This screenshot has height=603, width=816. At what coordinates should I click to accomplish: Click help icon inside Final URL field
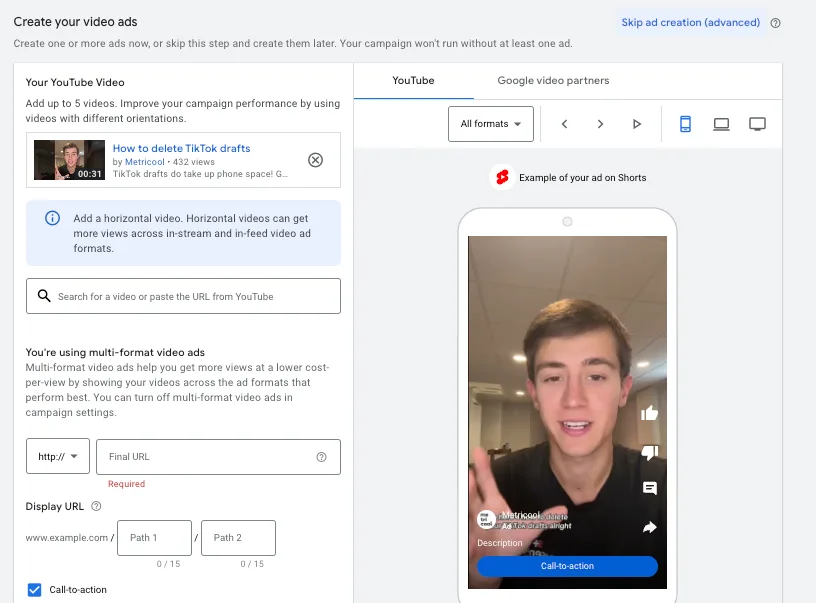tap(322, 457)
